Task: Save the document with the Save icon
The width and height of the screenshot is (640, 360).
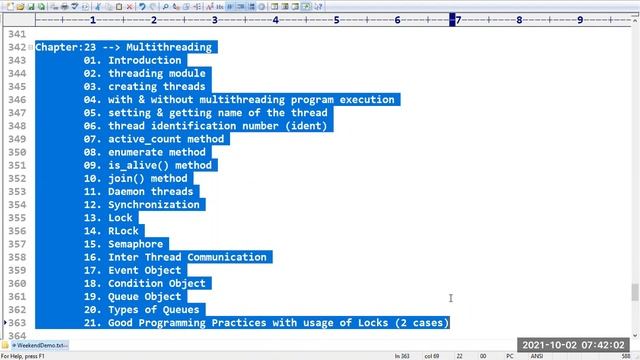Action: pos(31,7)
